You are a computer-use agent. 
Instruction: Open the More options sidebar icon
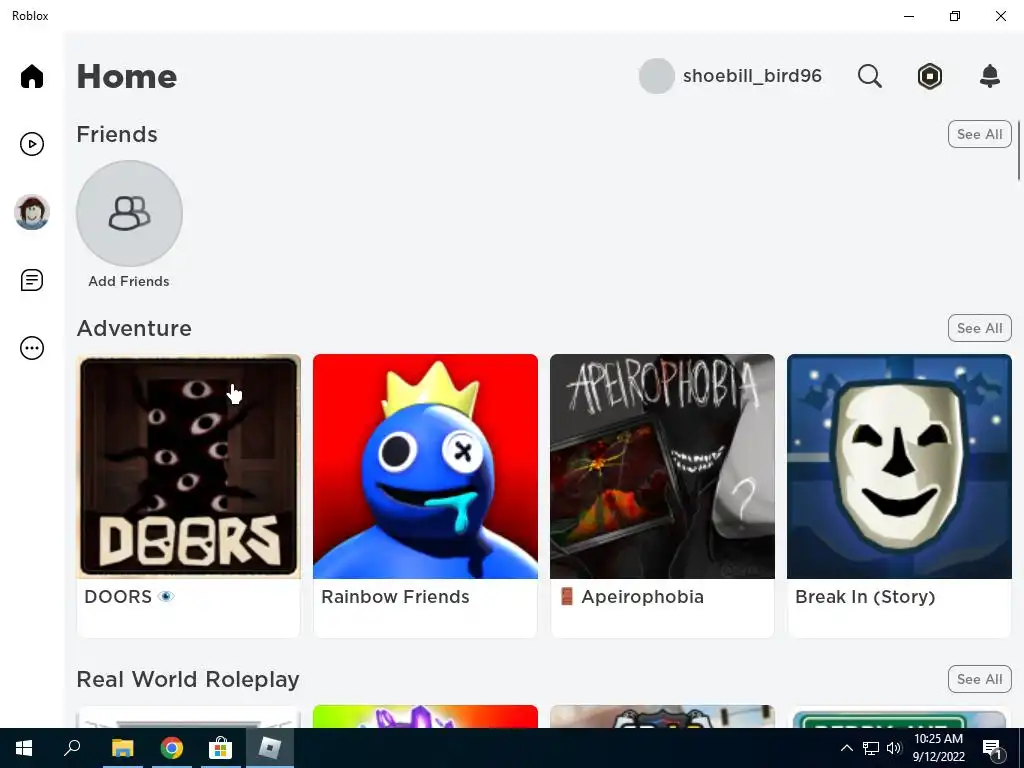pyautogui.click(x=31, y=348)
